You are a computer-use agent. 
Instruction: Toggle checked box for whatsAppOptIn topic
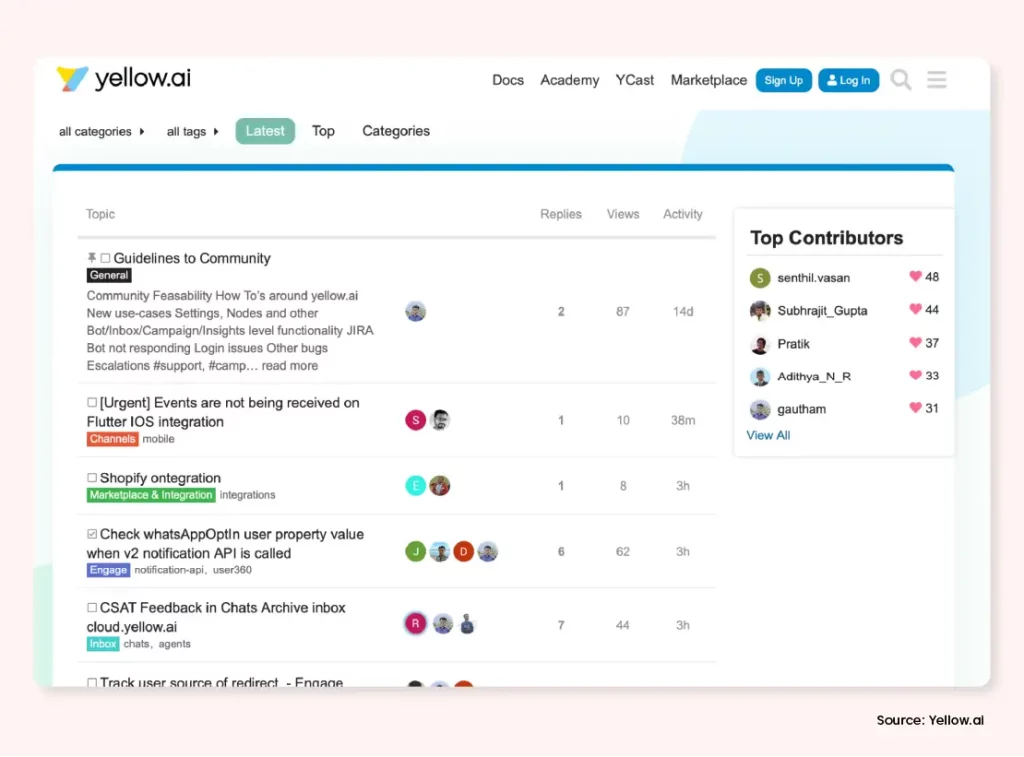[92, 534]
